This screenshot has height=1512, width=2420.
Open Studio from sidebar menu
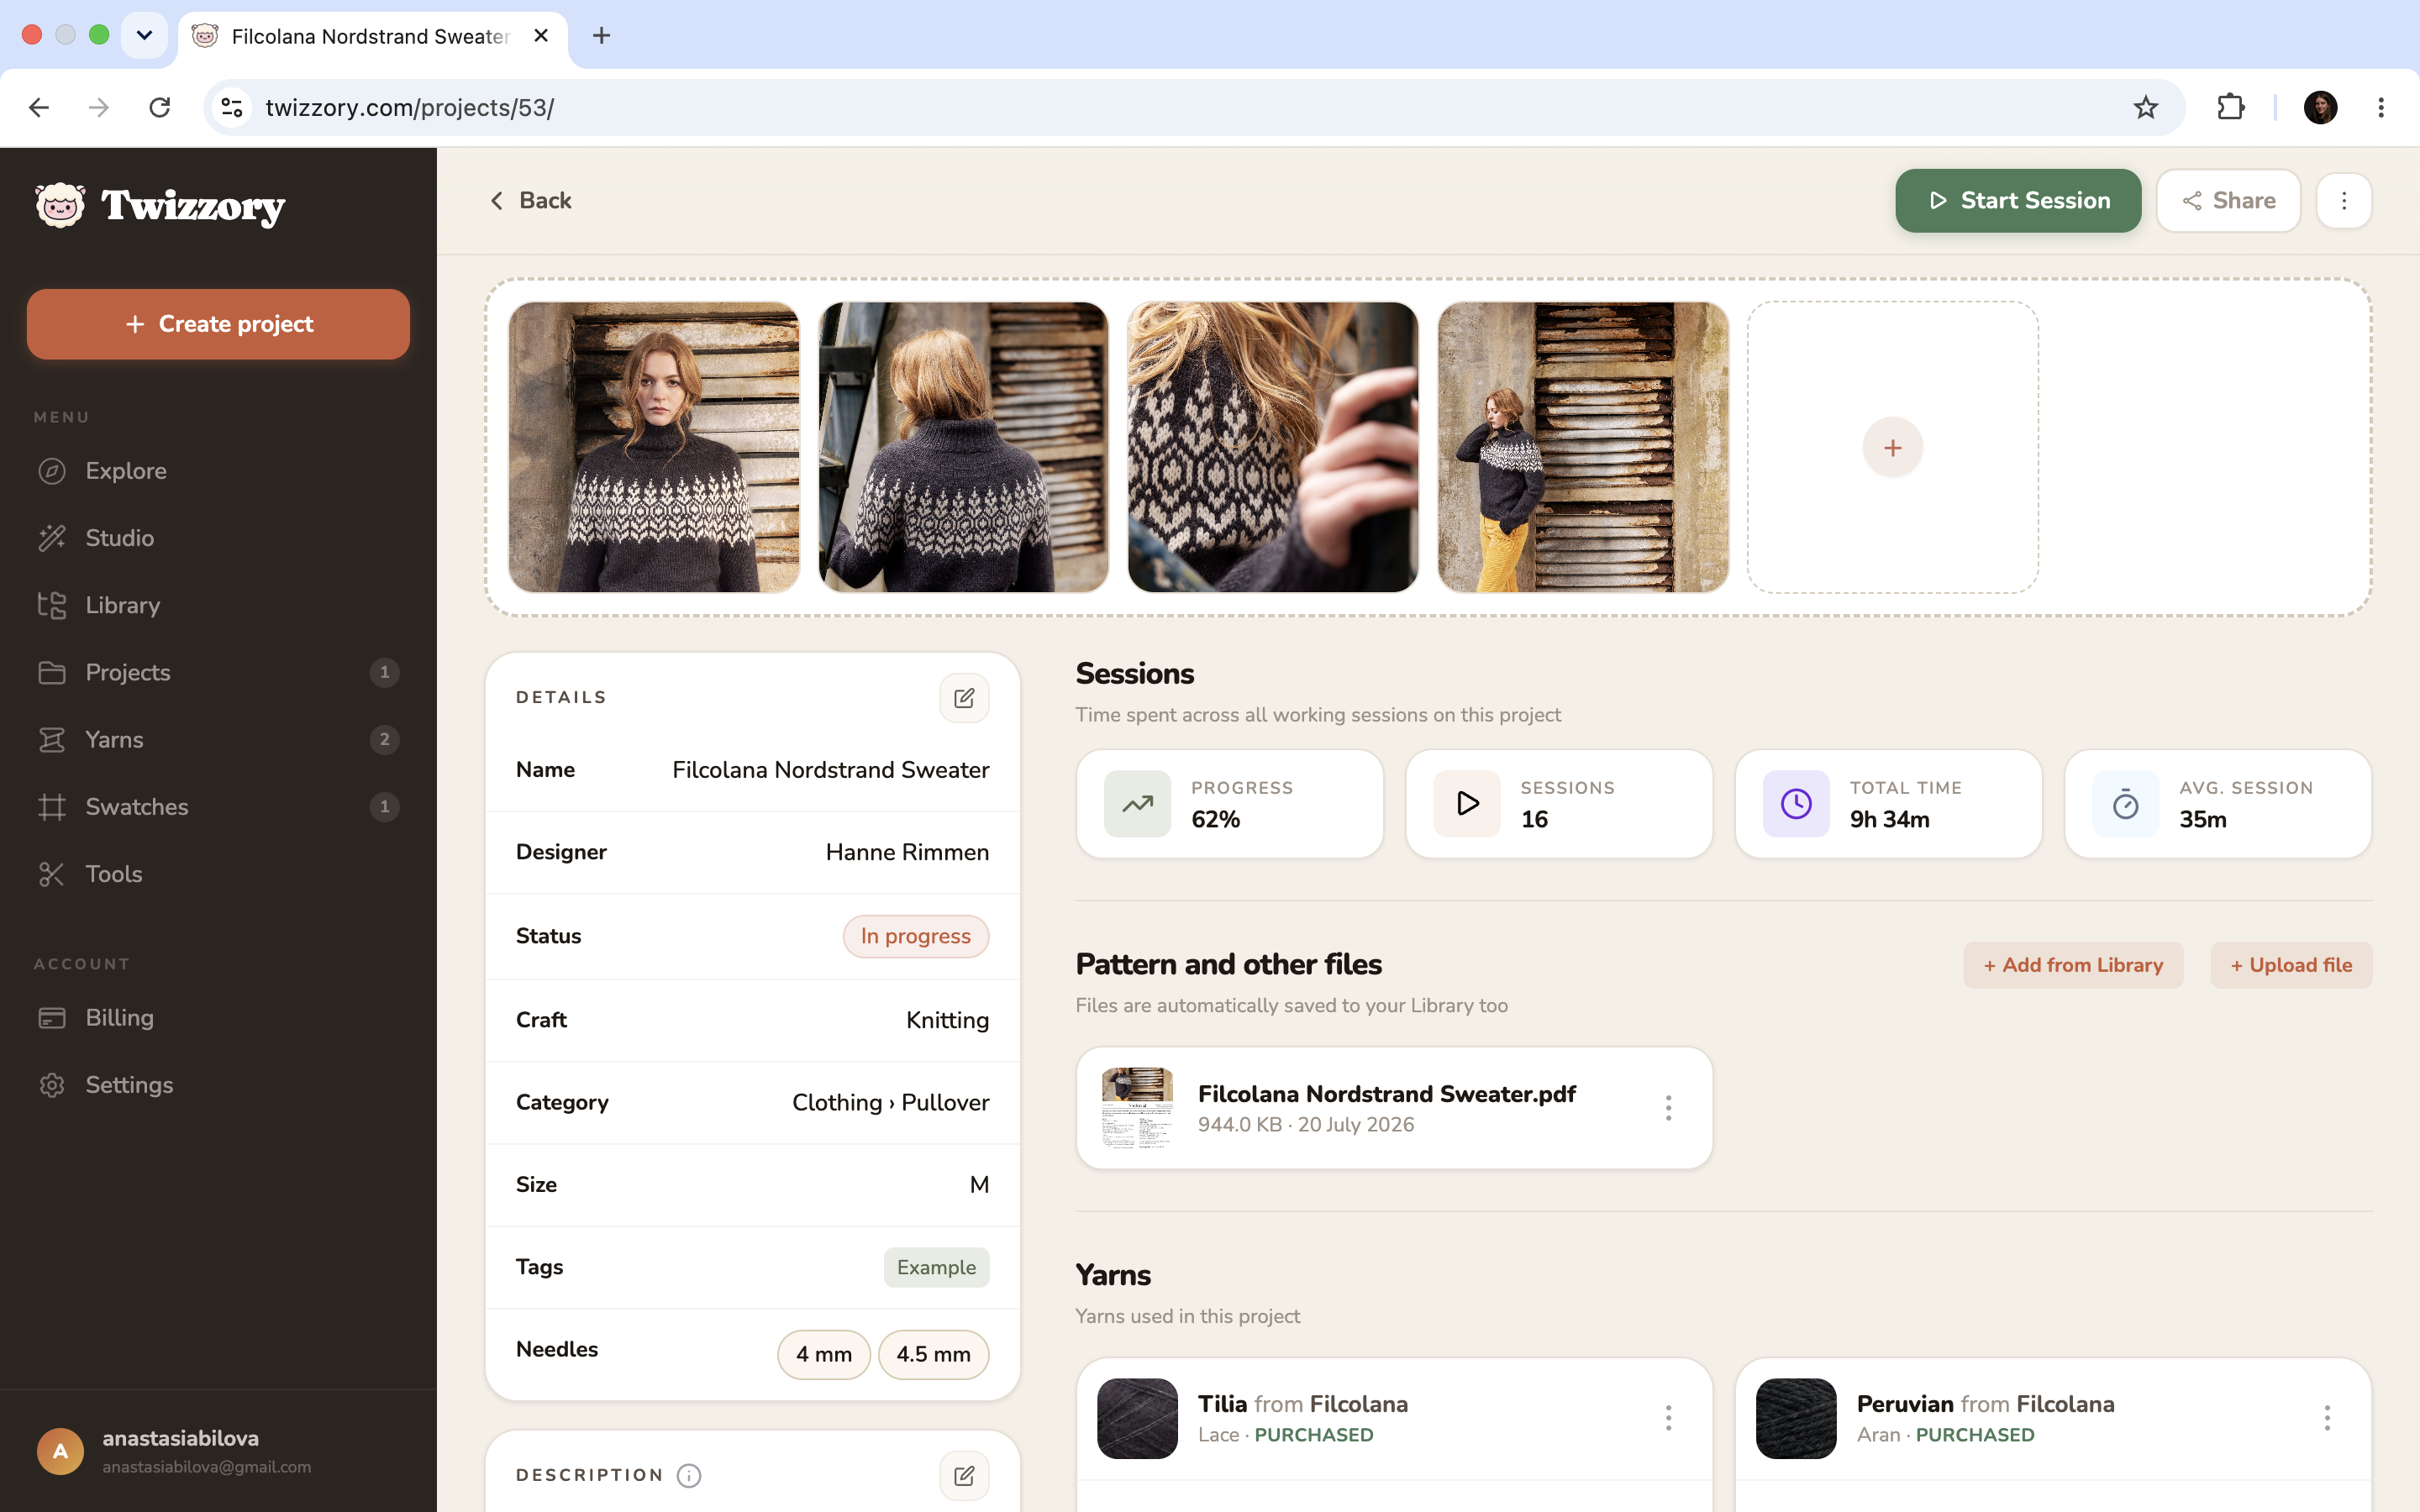pyautogui.click(x=218, y=538)
